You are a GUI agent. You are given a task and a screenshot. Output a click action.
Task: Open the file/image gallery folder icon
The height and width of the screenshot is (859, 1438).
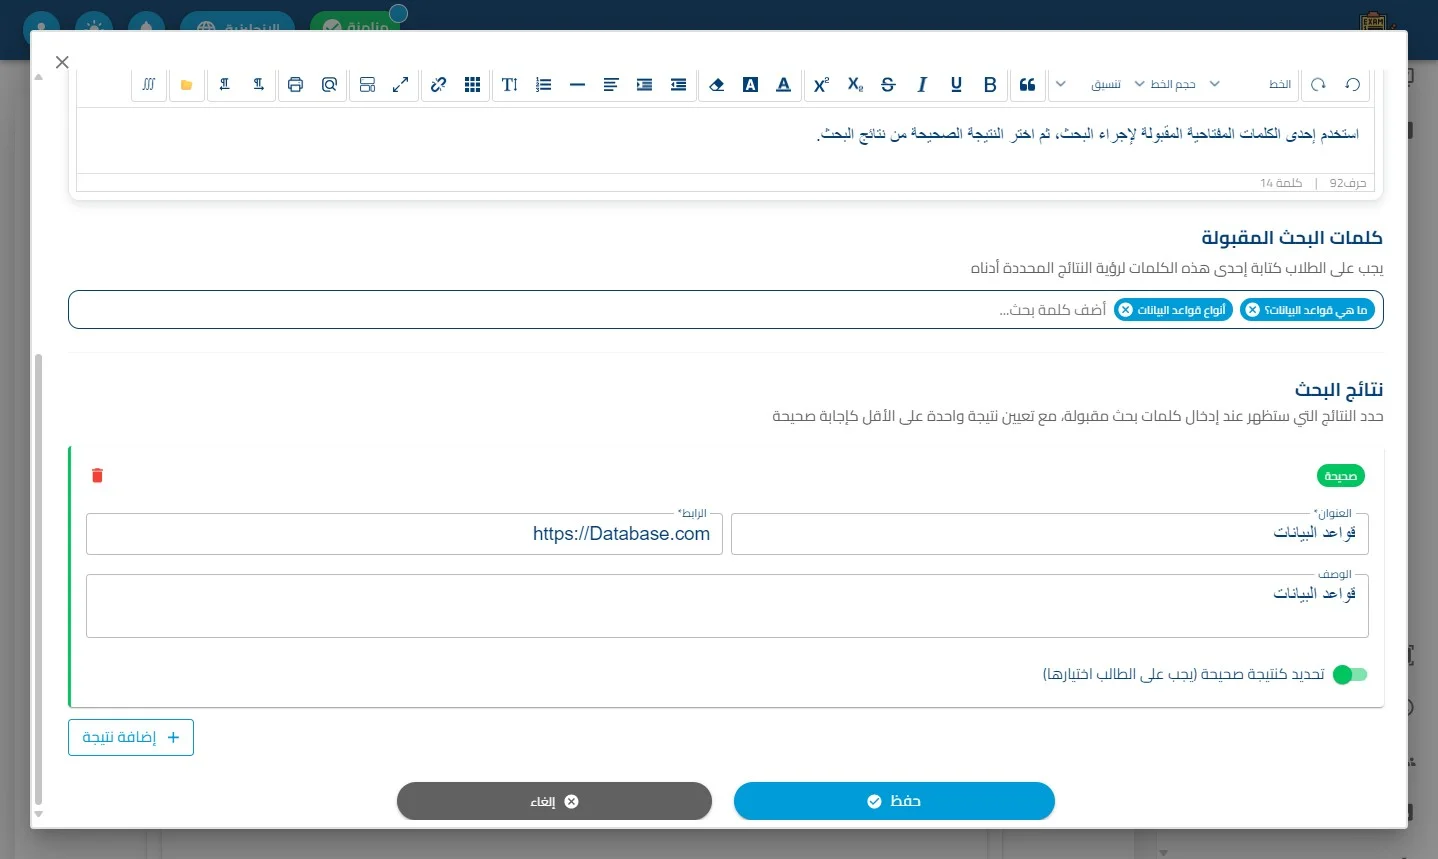[x=186, y=85]
